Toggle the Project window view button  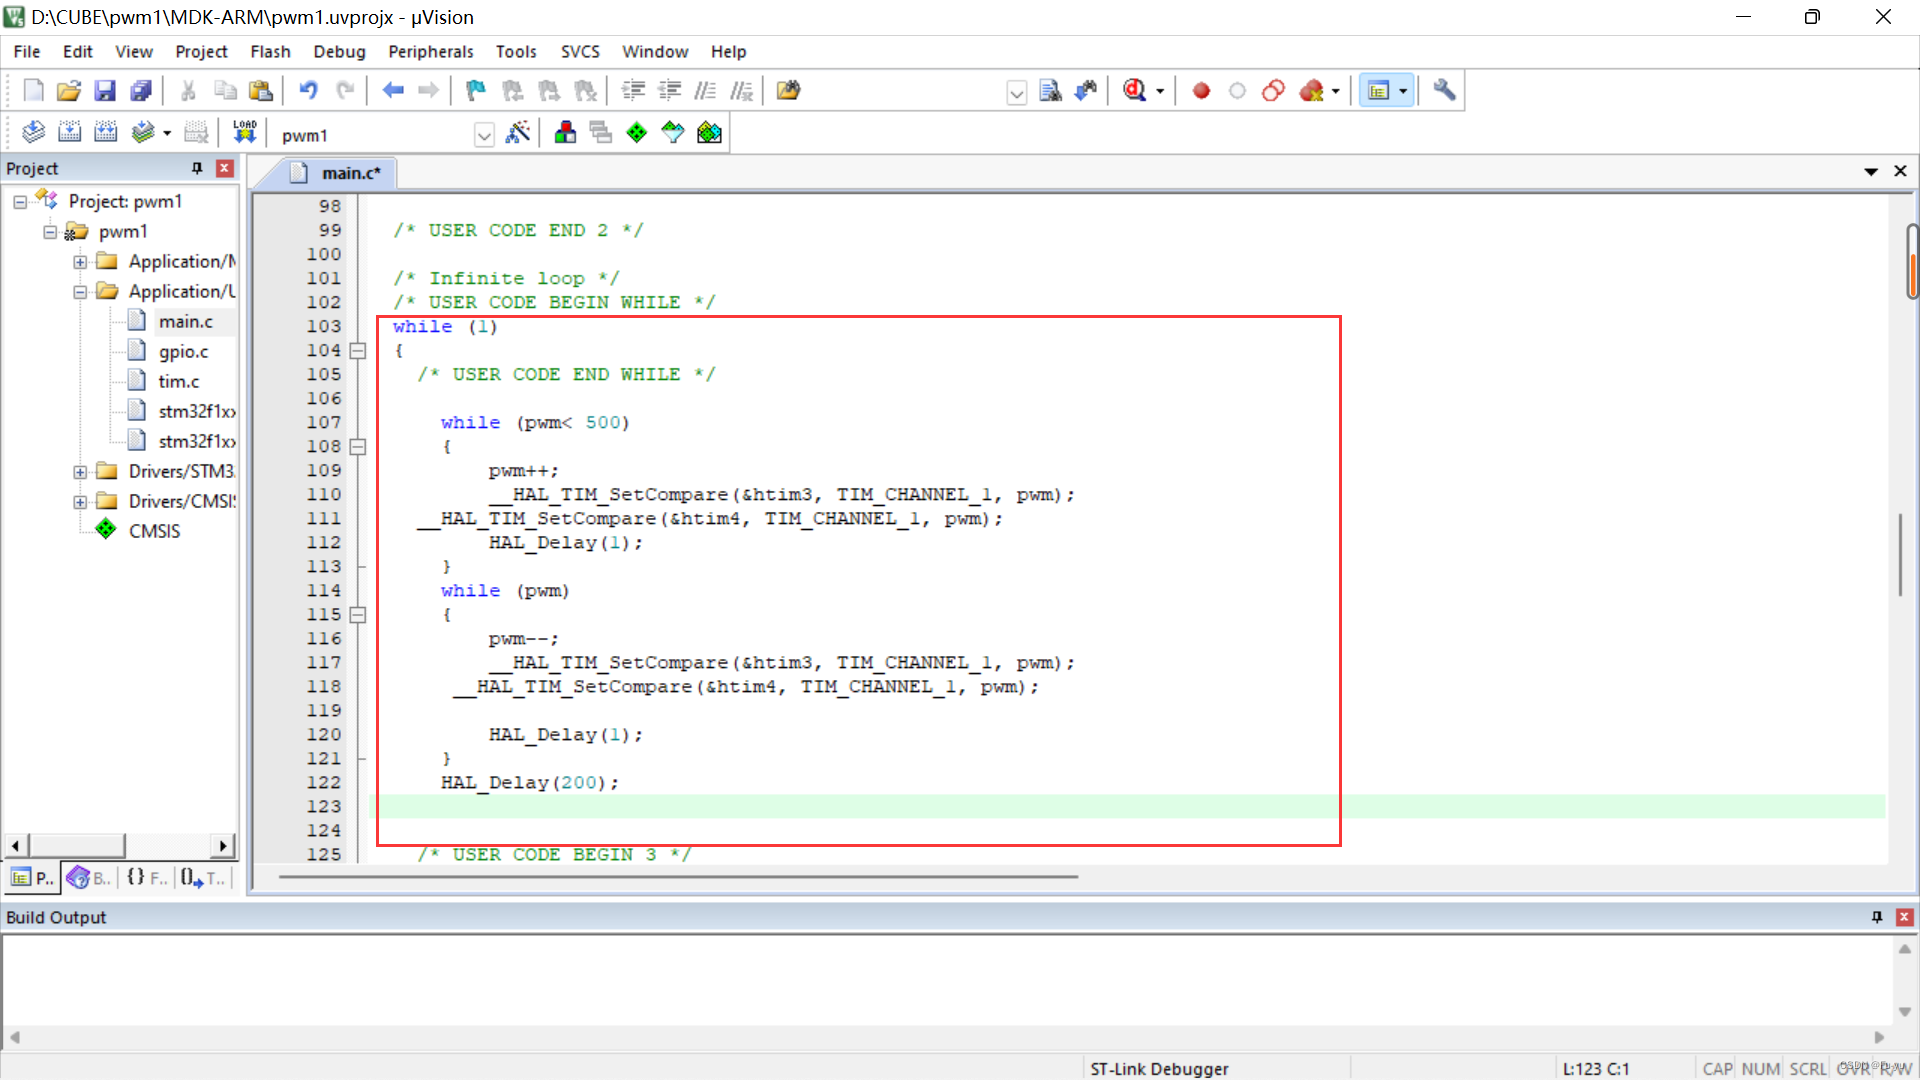(1379, 91)
